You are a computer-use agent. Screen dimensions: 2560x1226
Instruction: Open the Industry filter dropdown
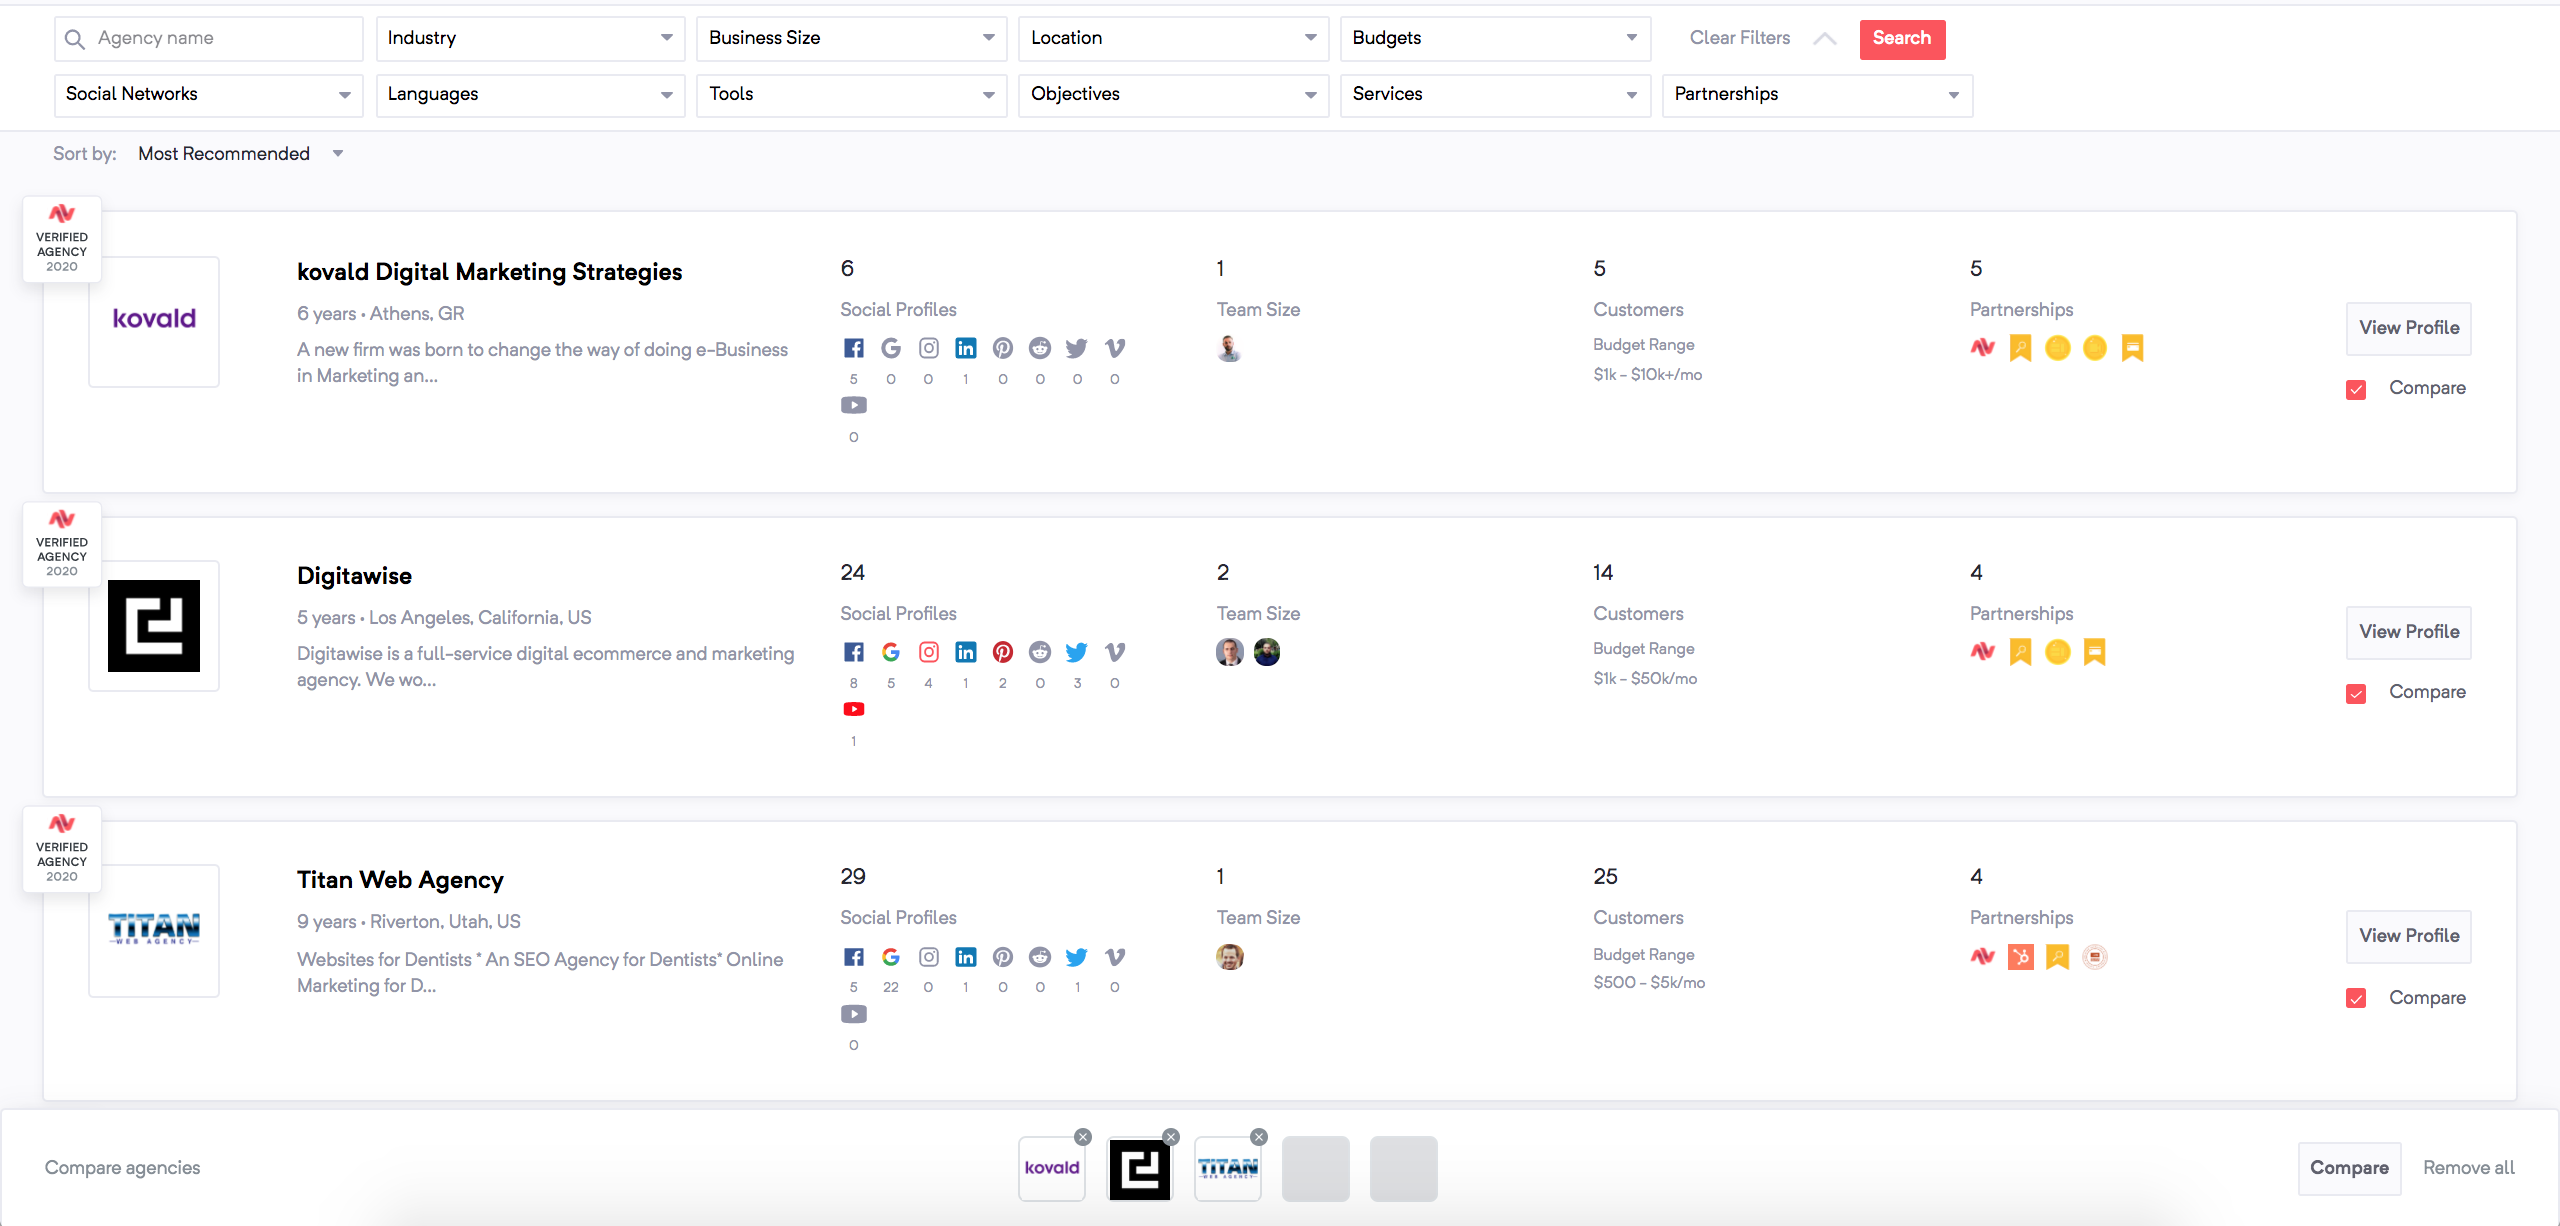point(530,38)
